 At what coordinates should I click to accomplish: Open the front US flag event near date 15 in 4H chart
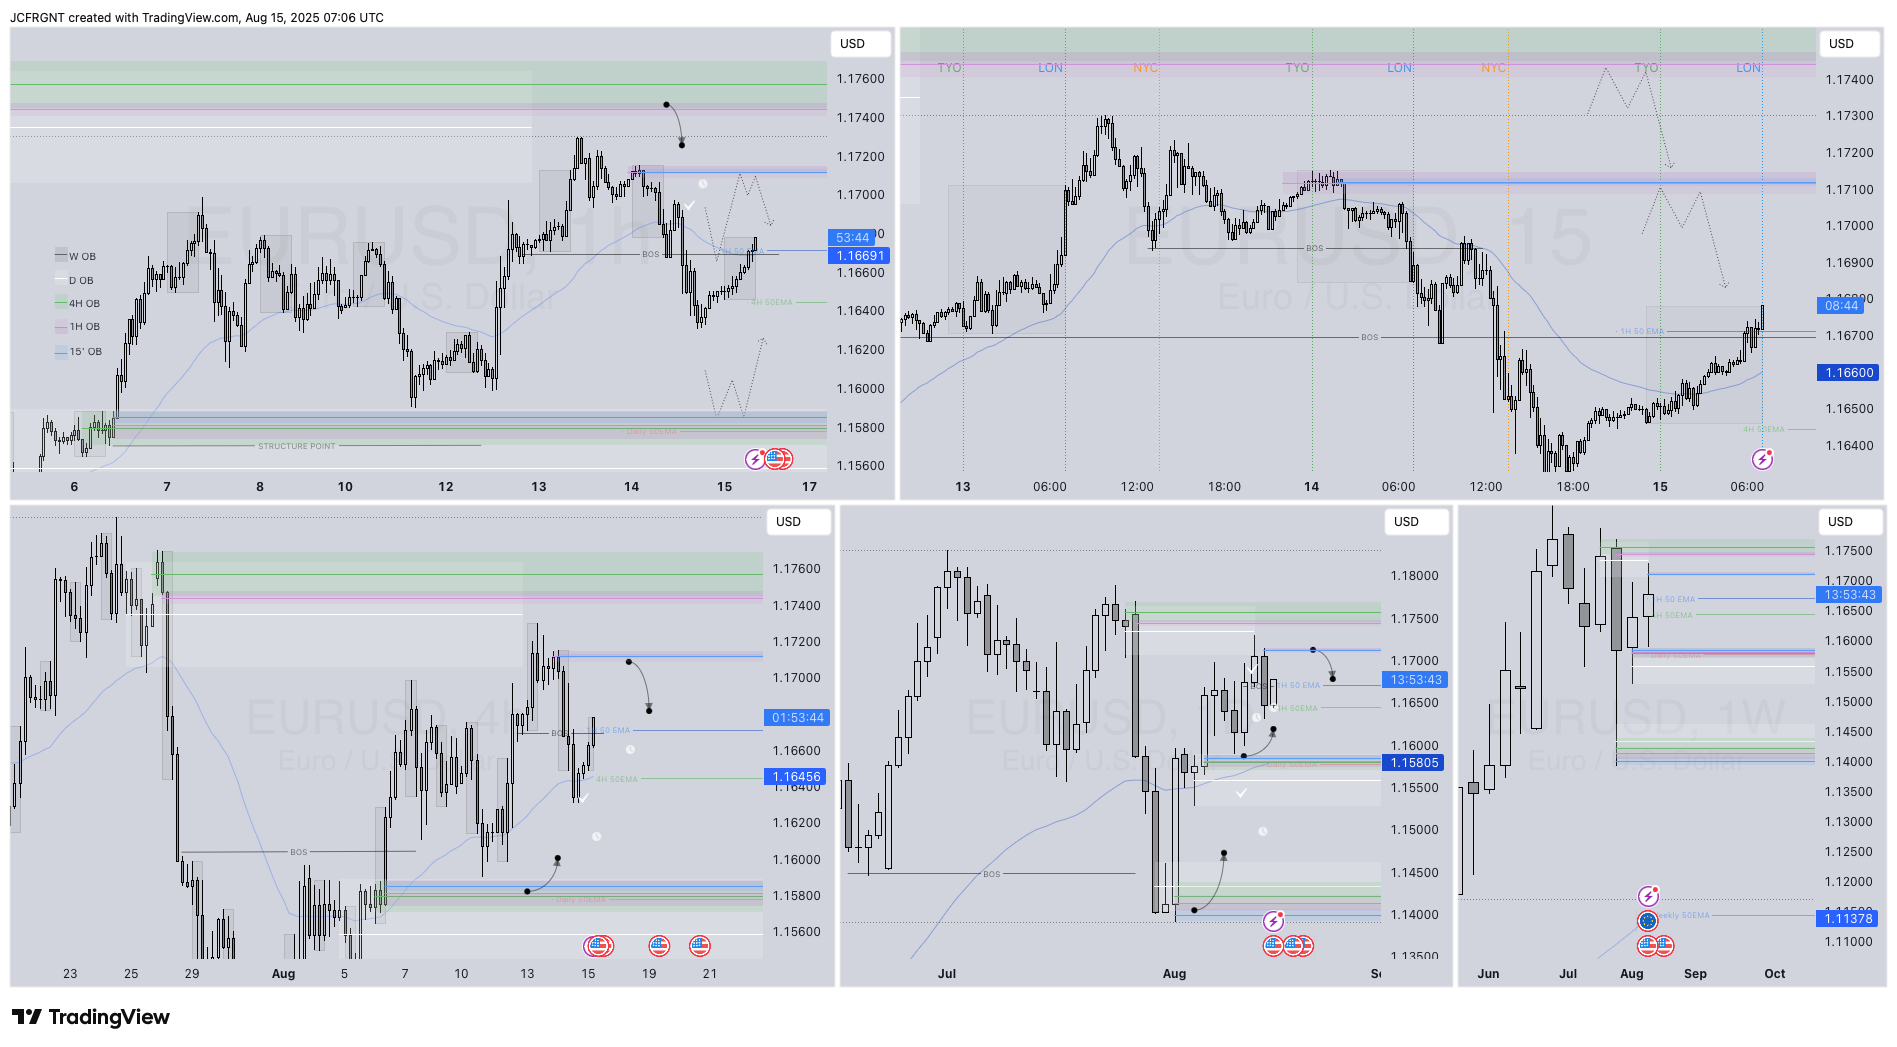[598, 945]
